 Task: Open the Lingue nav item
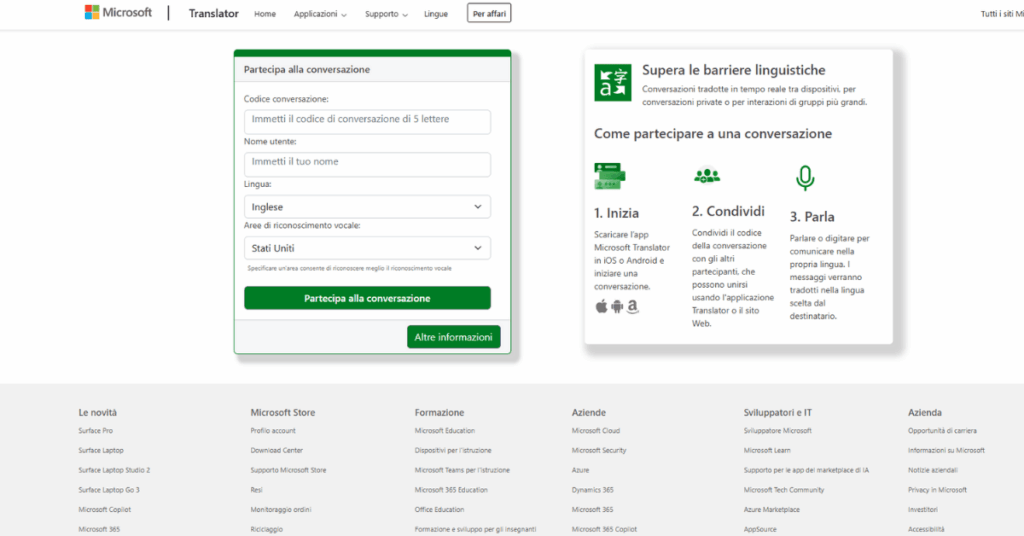(436, 14)
